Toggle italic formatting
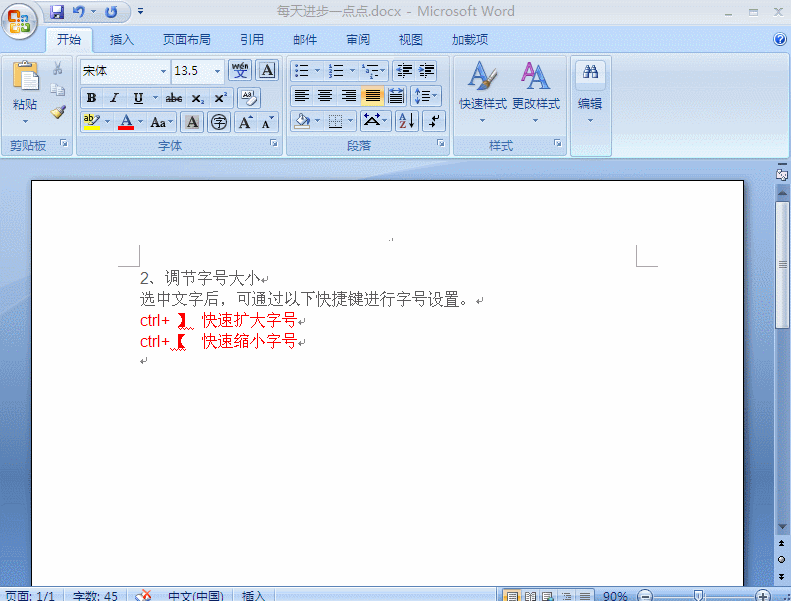This screenshot has height=601, width=791. (115, 97)
